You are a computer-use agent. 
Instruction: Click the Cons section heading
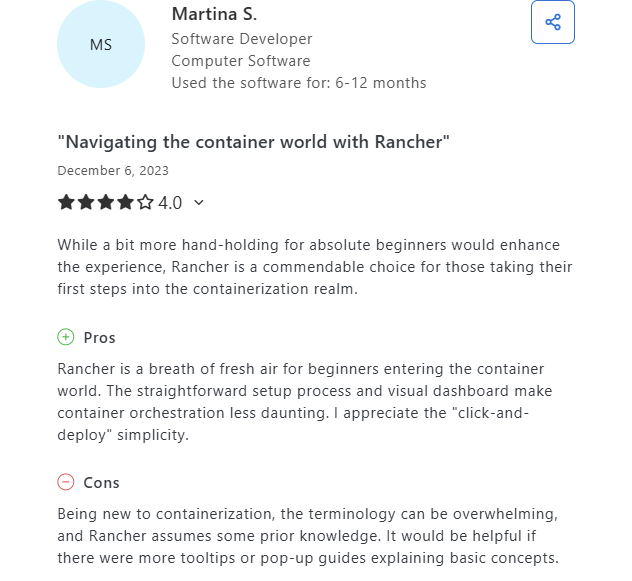click(x=102, y=483)
